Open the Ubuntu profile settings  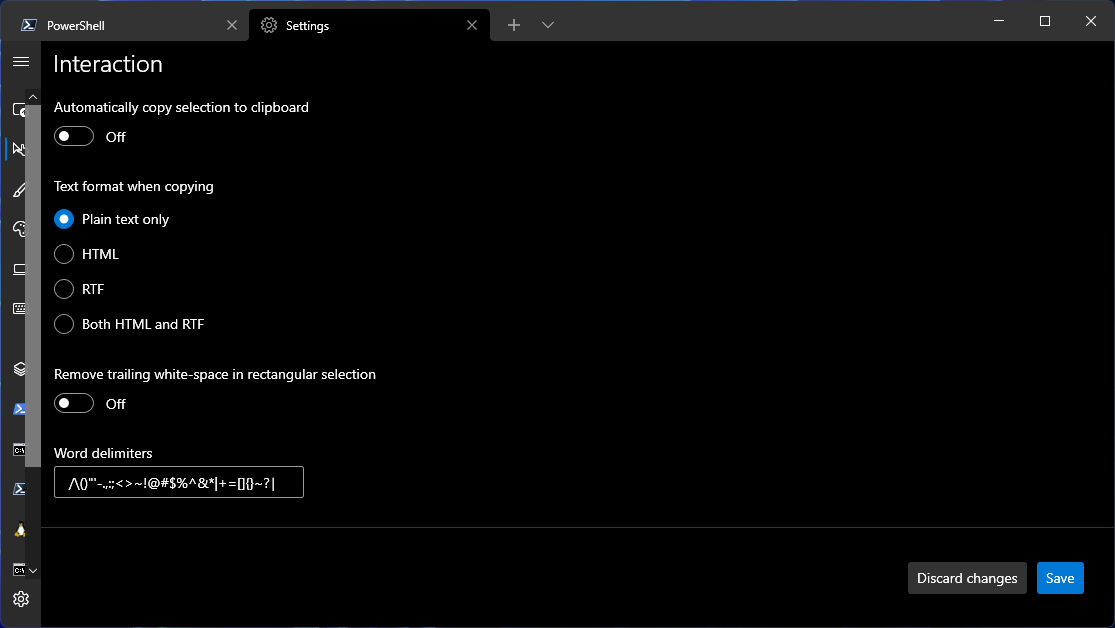[x=20, y=529]
